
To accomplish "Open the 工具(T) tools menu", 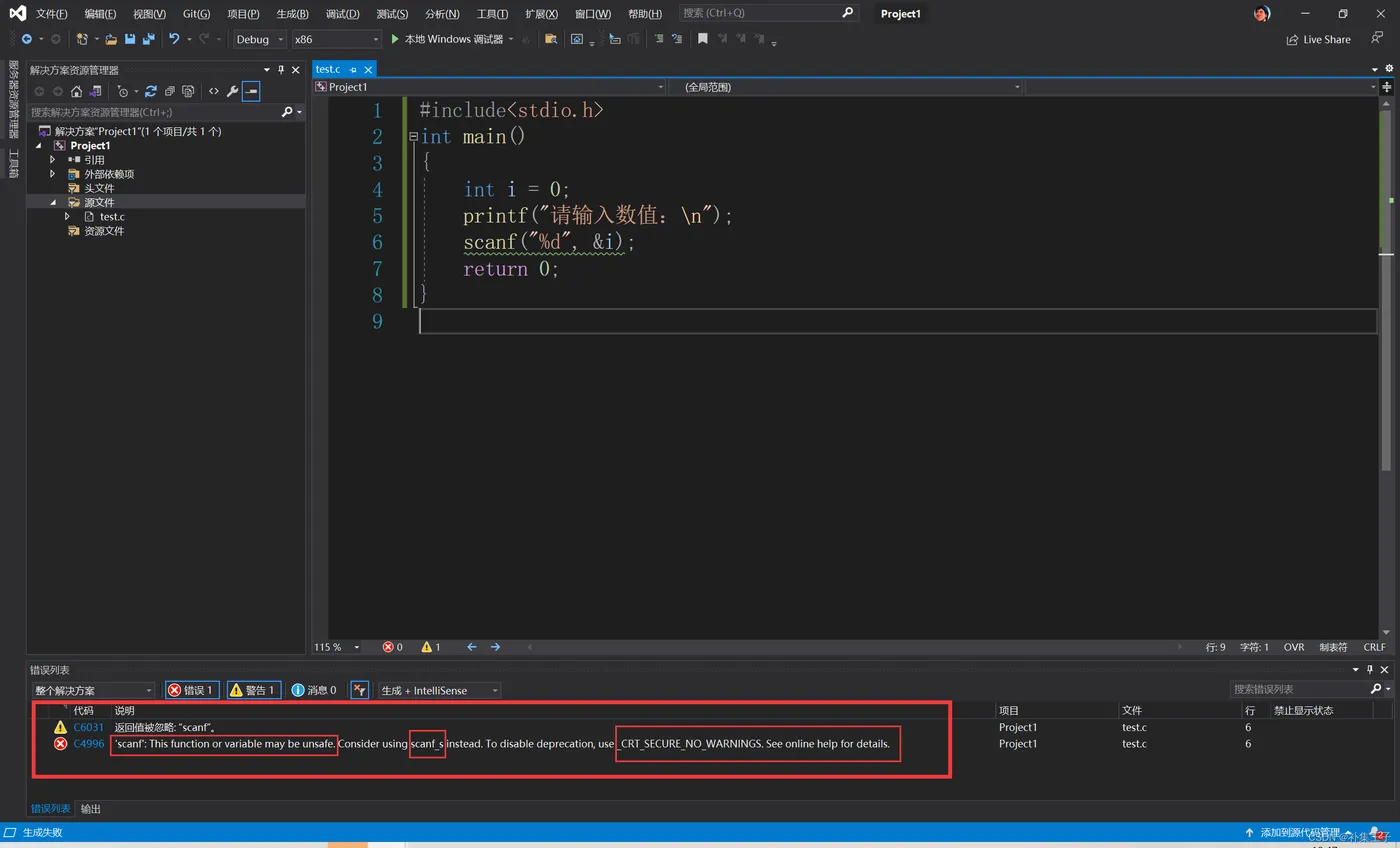I will (x=492, y=14).
